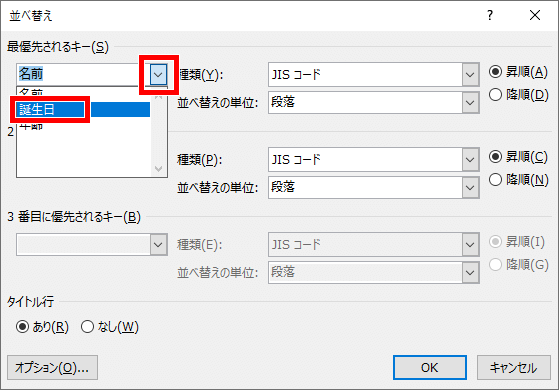559x390 pixels.
Task: Close the 並べ替え dialog
Action: tap(535, 15)
